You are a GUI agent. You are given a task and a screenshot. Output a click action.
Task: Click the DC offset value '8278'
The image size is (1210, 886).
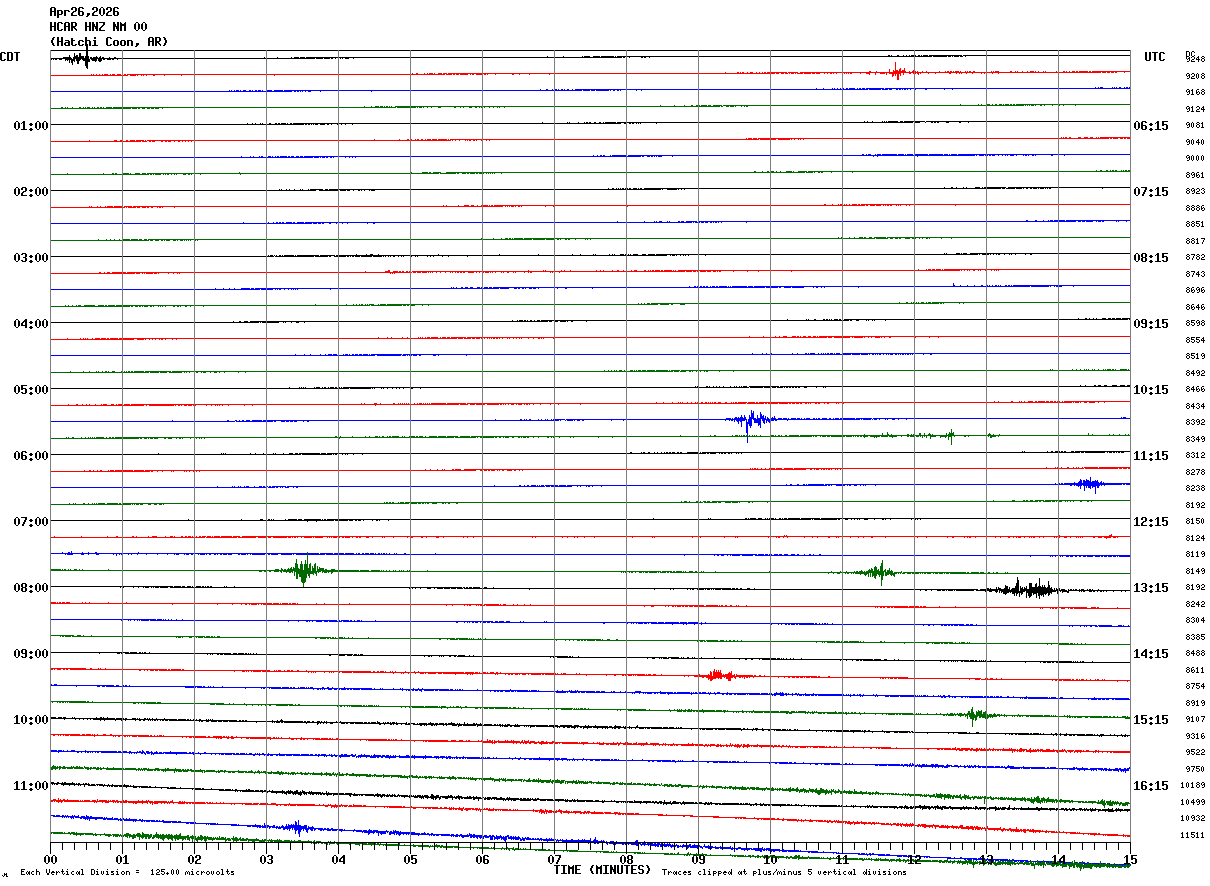(1195, 472)
